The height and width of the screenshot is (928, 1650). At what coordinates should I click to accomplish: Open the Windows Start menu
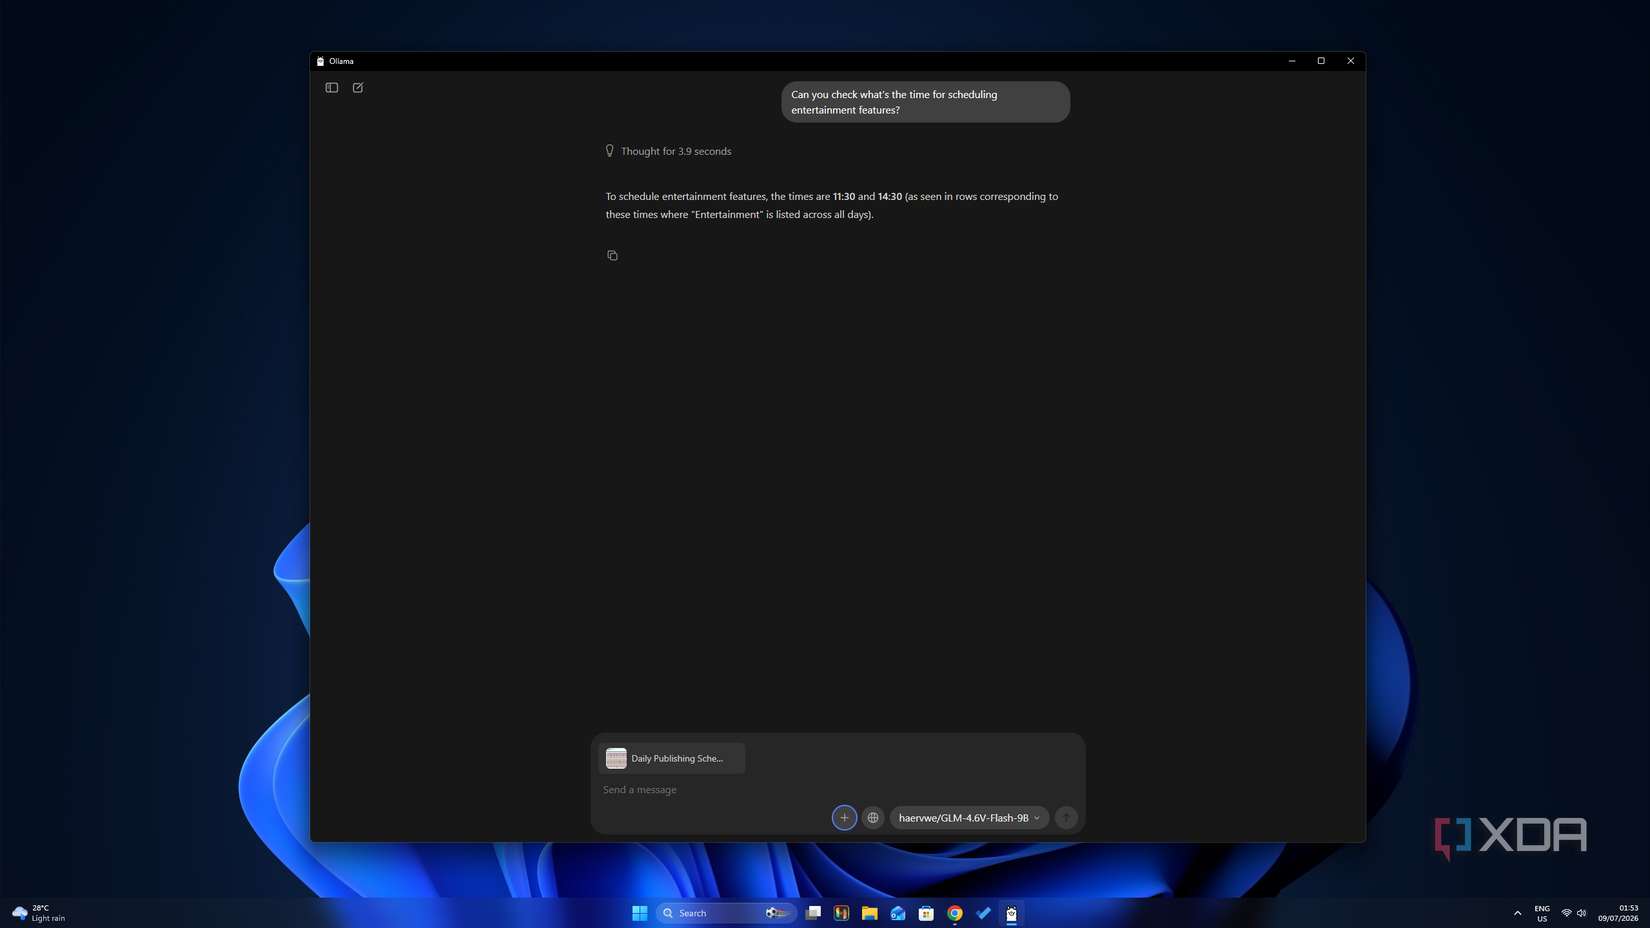pos(640,913)
